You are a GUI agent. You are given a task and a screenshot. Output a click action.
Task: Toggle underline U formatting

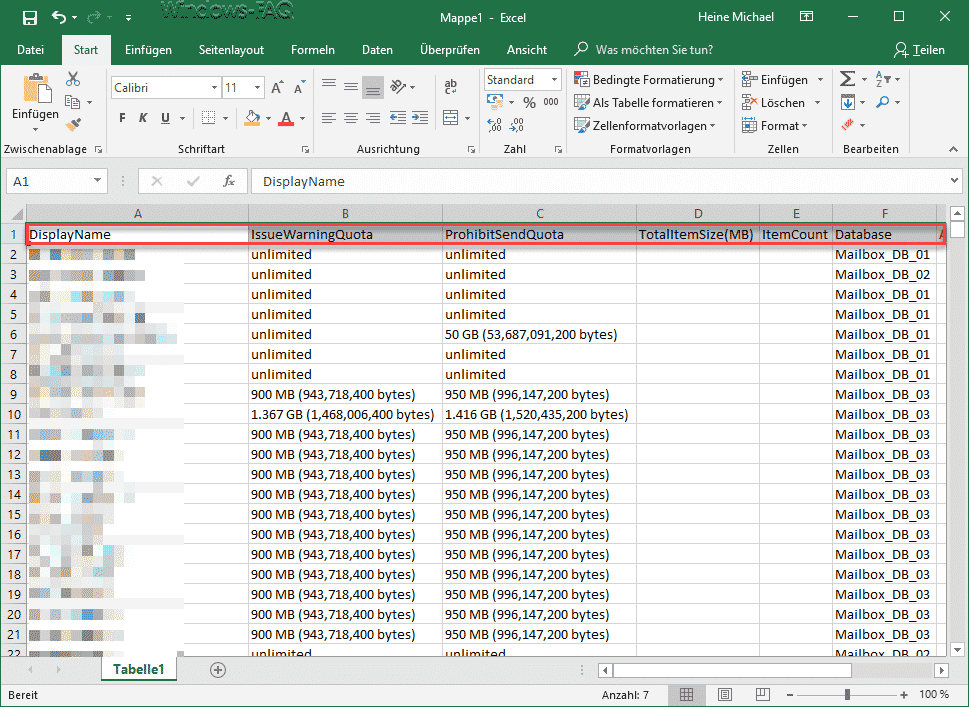165,117
